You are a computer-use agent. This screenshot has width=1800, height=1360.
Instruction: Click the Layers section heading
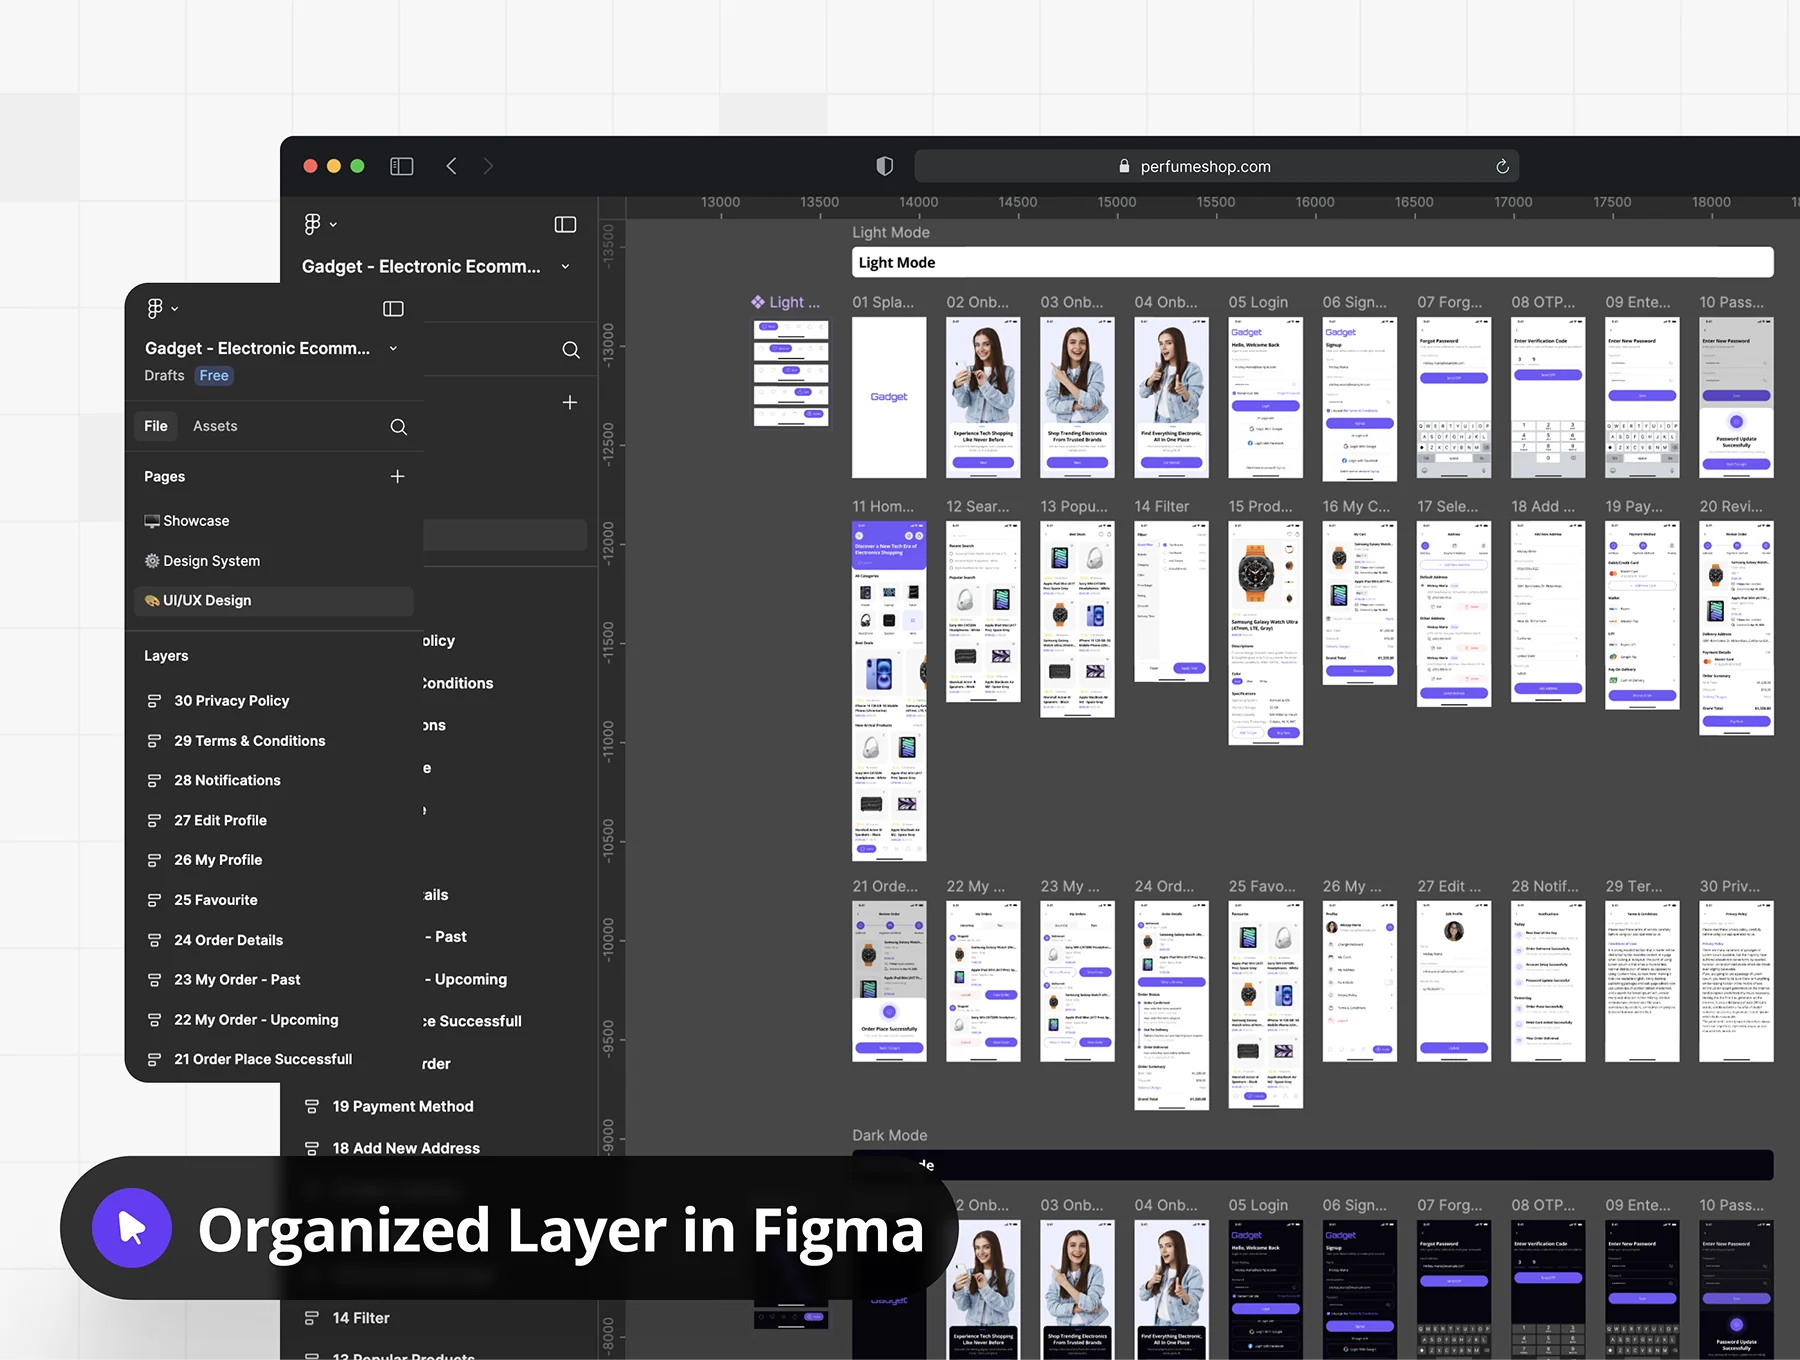click(166, 656)
